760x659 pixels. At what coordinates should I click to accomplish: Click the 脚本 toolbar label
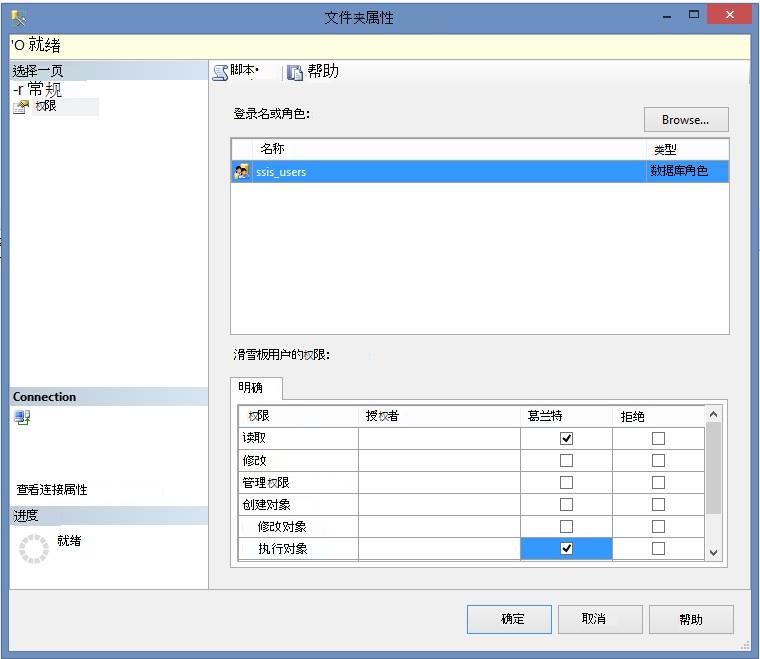242,70
